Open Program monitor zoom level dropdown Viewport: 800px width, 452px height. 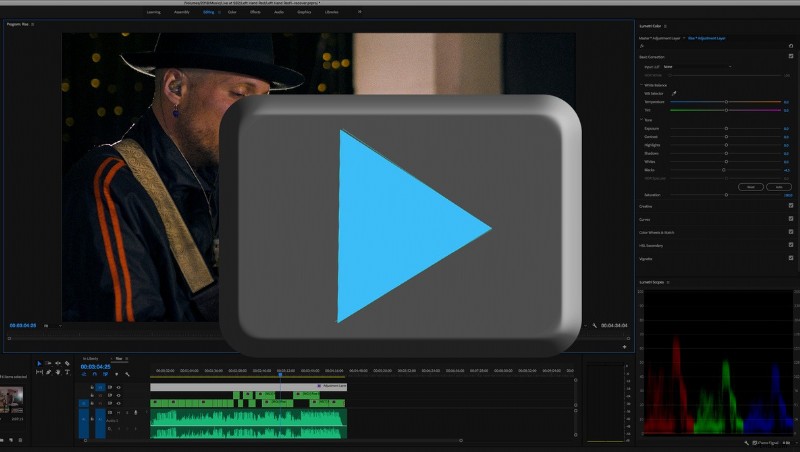(x=53, y=325)
